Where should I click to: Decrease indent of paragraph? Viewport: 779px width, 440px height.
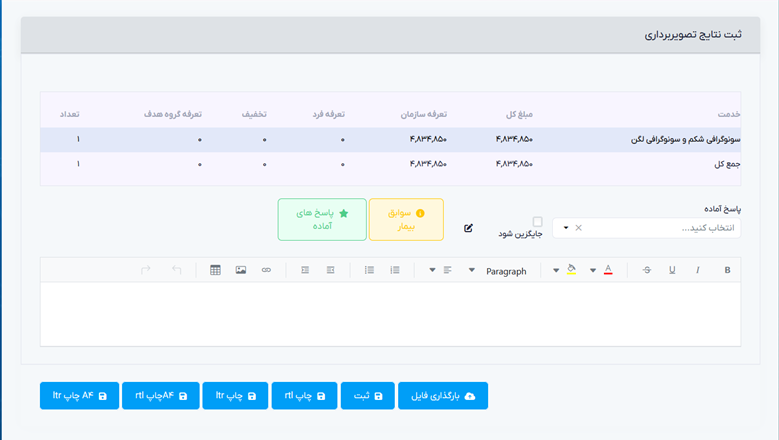[x=330, y=270]
